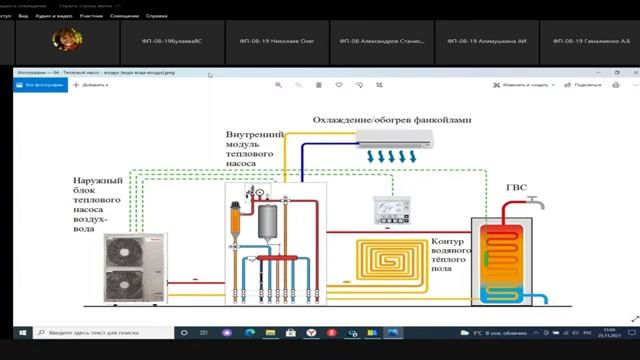
Task: Open Microsoft Store from taskbar
Action: [x=291, y=333]
